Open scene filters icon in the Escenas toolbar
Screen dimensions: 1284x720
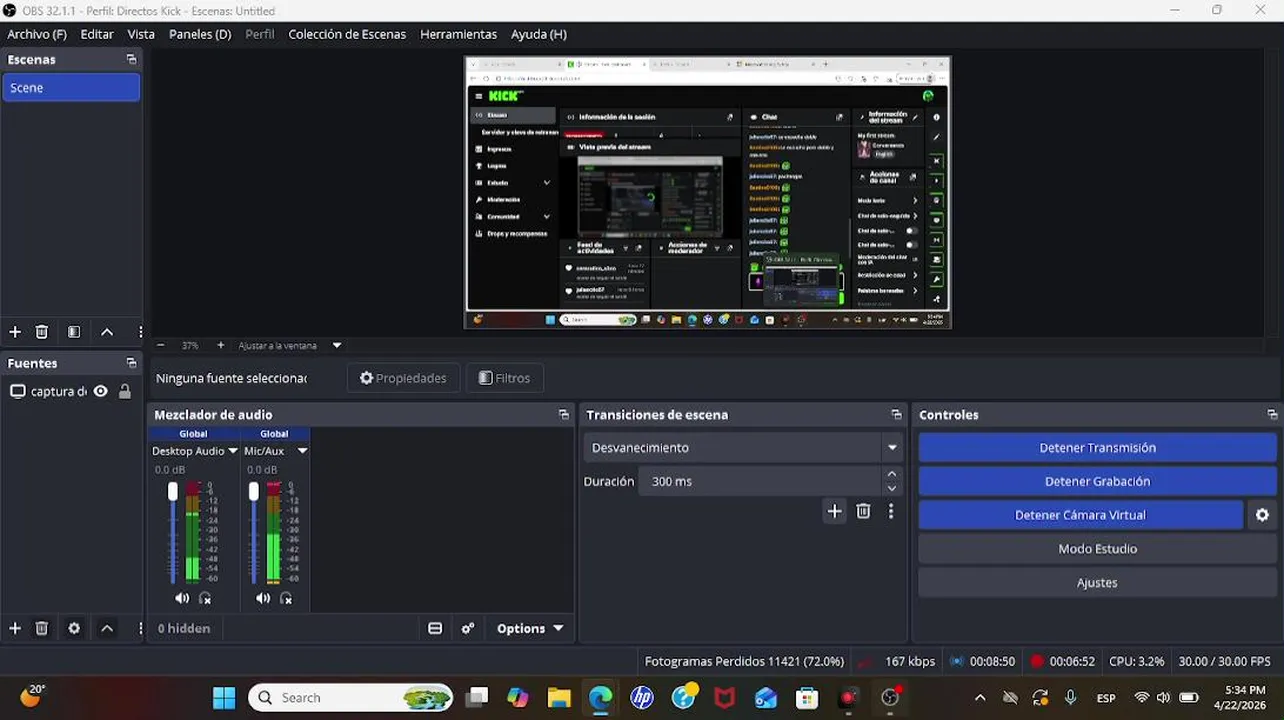point(74,332)
